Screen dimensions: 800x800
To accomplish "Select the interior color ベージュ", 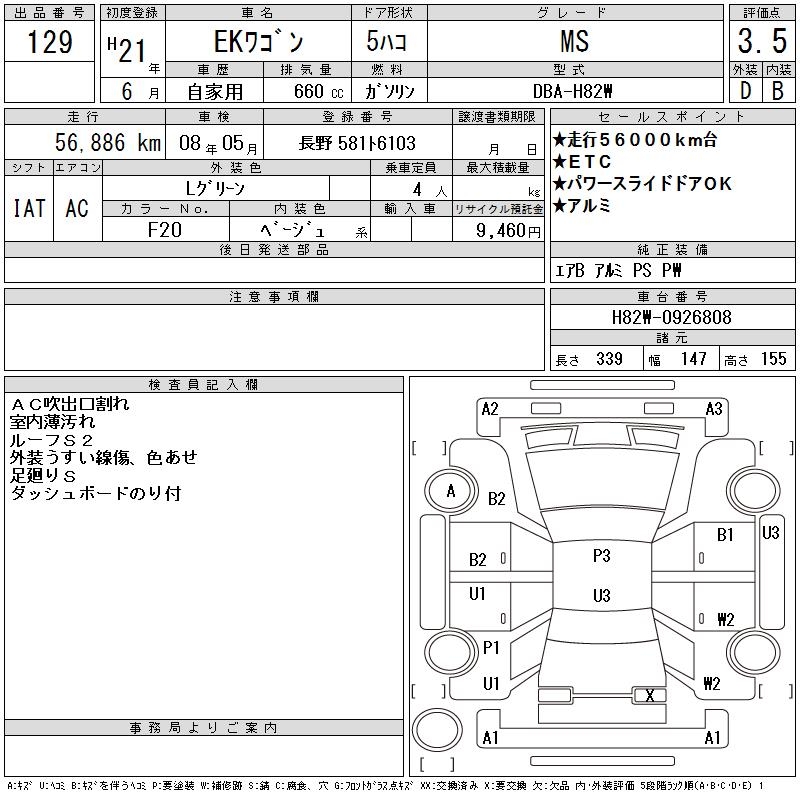I will (292, 230).
